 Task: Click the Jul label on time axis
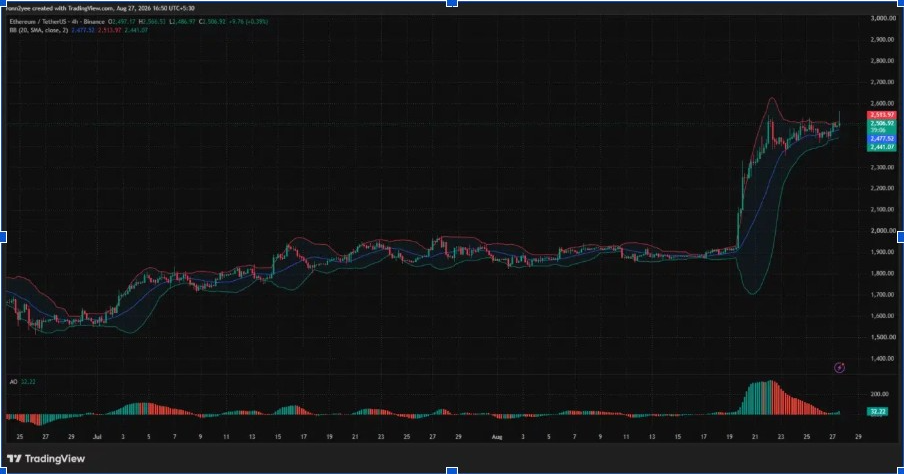coord(97,437)
